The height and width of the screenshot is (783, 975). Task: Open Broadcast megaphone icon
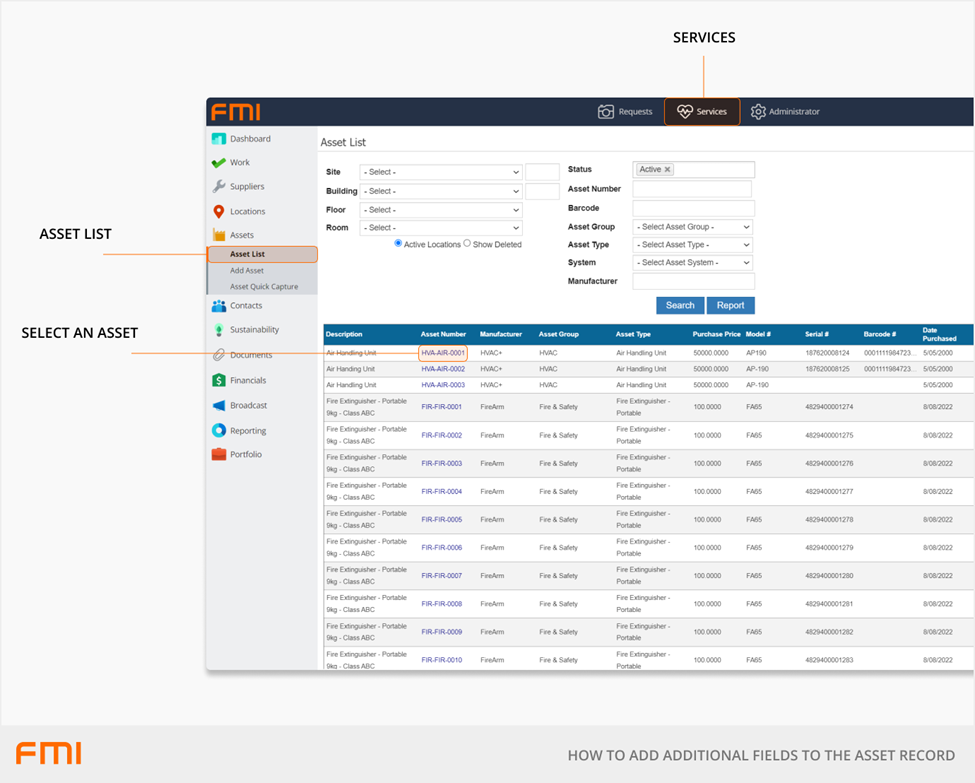point(218,406)
